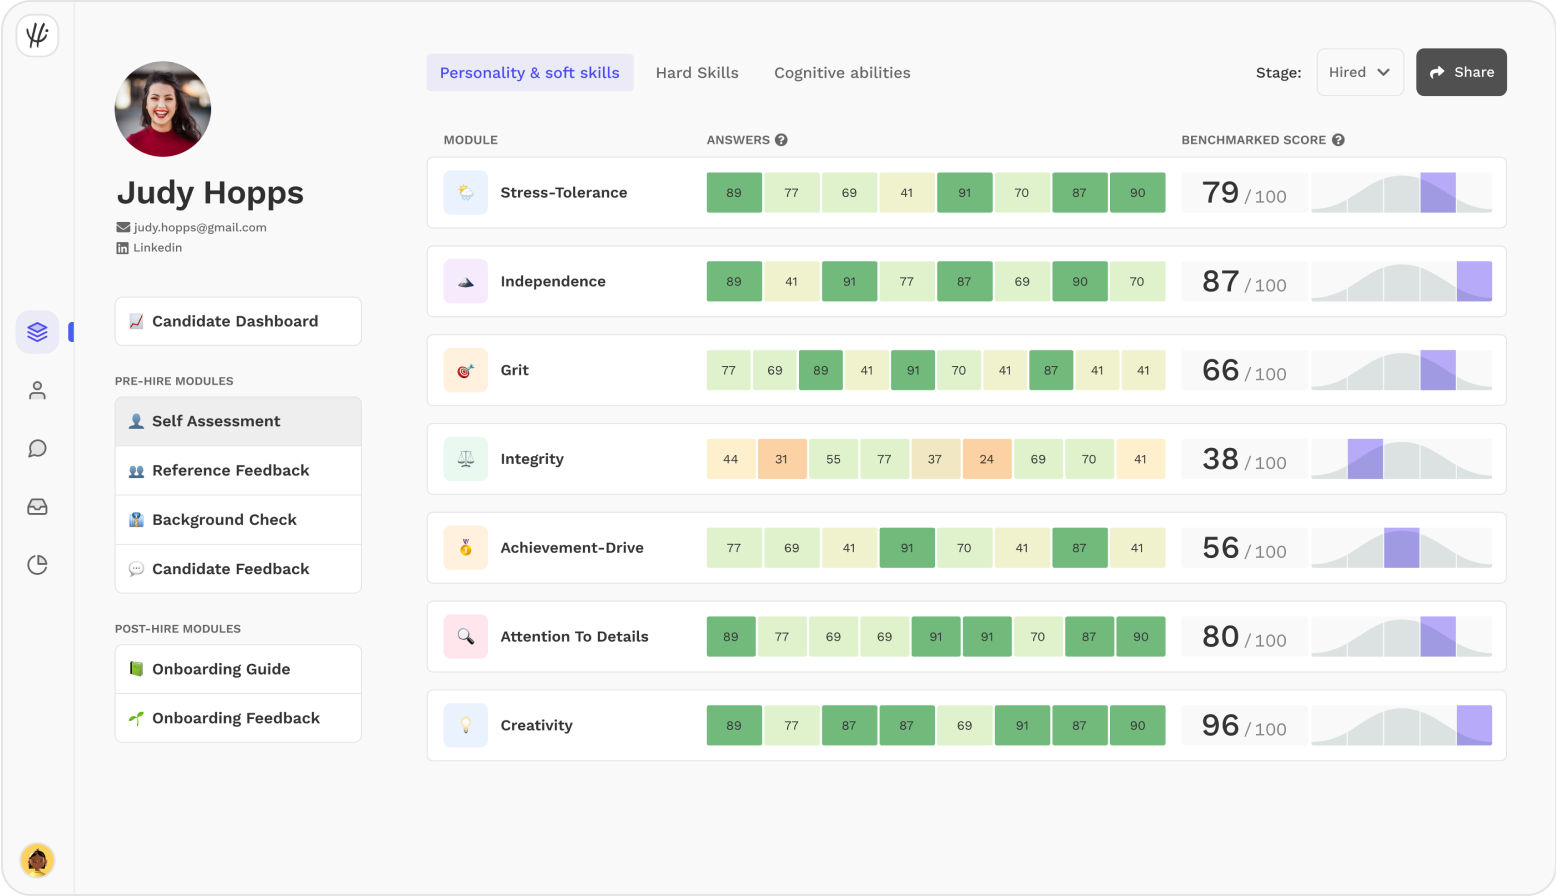Open the inbox tray icon in the sidebar
This screenshot has height=896, width=1556.
[x=37, y=507]
